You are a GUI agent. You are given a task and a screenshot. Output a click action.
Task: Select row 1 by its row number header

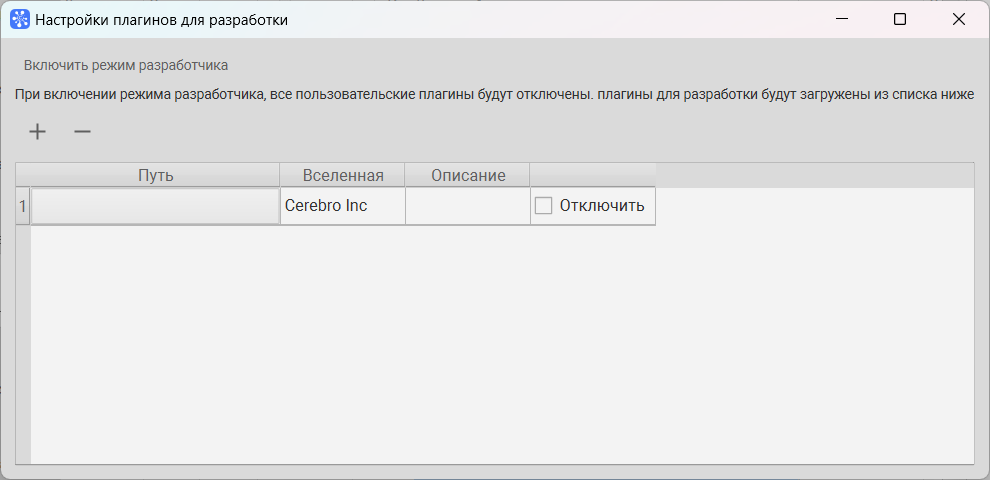pos(23,206)
